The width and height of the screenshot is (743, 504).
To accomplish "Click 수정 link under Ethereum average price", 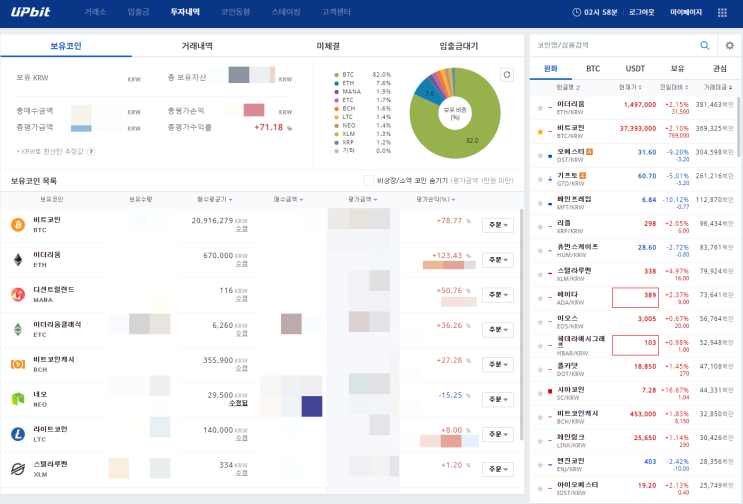I will coord(242,264).
